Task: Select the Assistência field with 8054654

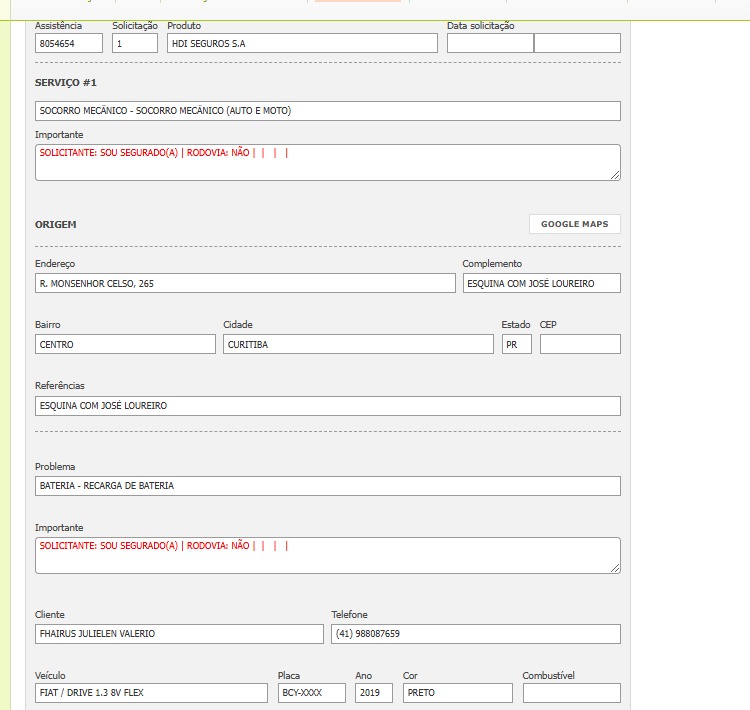Action: (x=69, y=43)
